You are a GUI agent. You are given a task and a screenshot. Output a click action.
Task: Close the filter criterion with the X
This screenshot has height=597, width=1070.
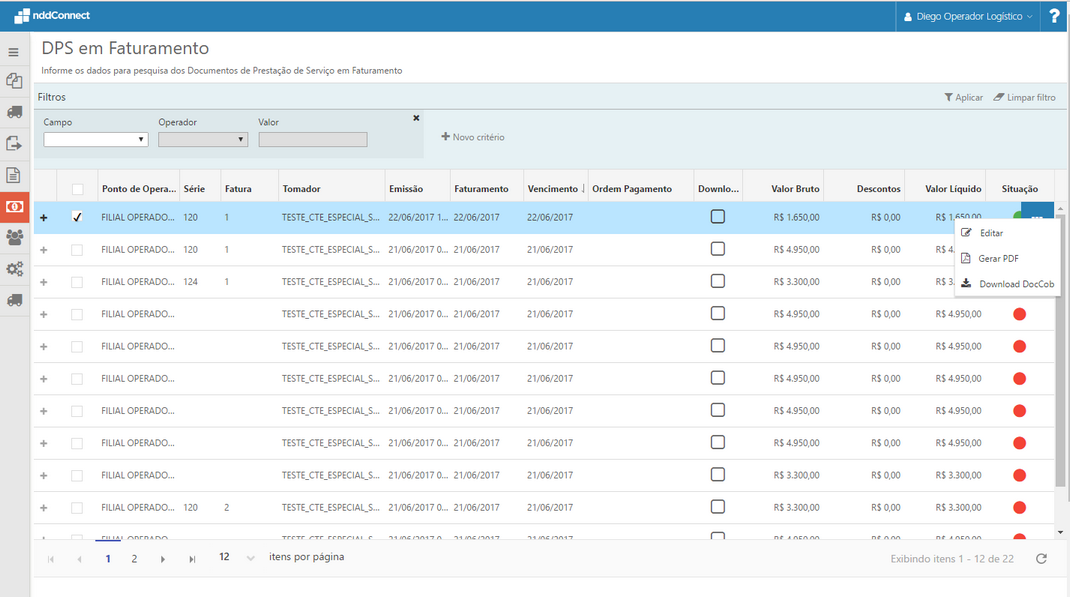416,118
